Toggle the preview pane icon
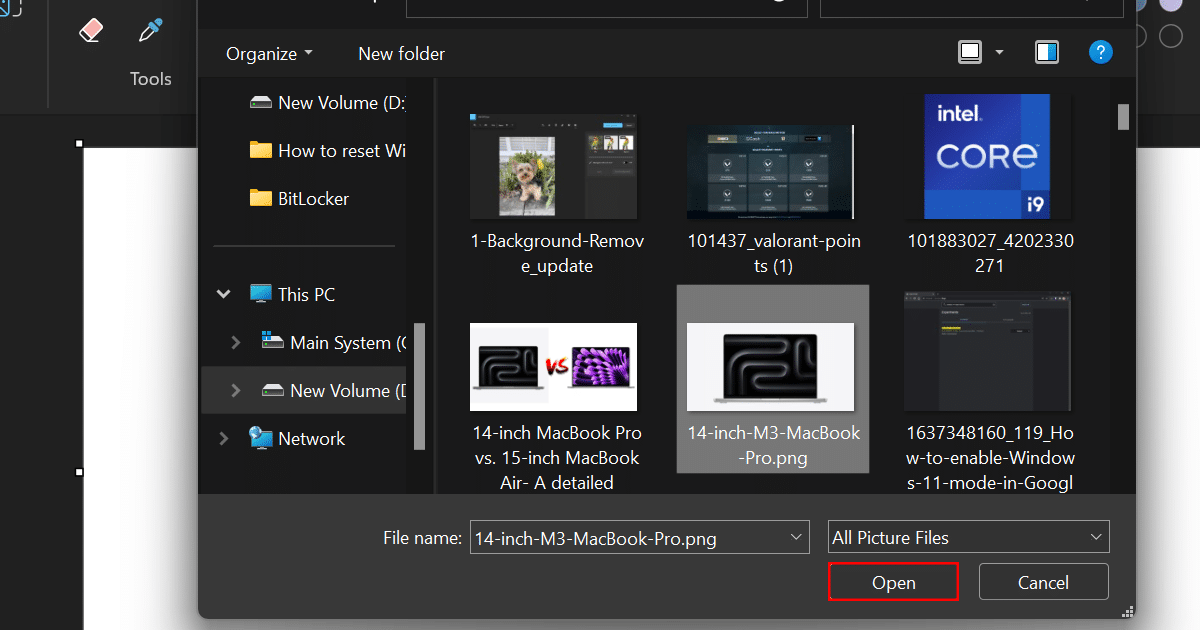1200x630 pixels. click(1047, 52)
